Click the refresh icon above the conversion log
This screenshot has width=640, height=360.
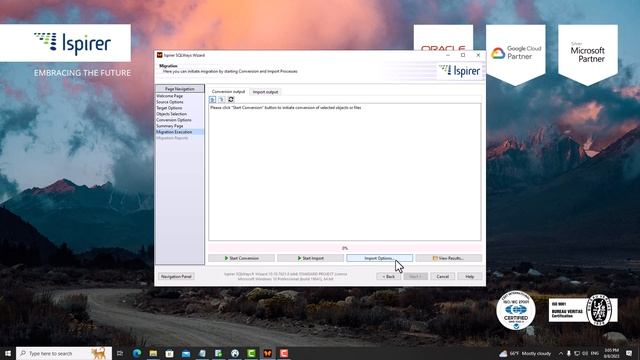pyautogui.click(x=231, y=100)
